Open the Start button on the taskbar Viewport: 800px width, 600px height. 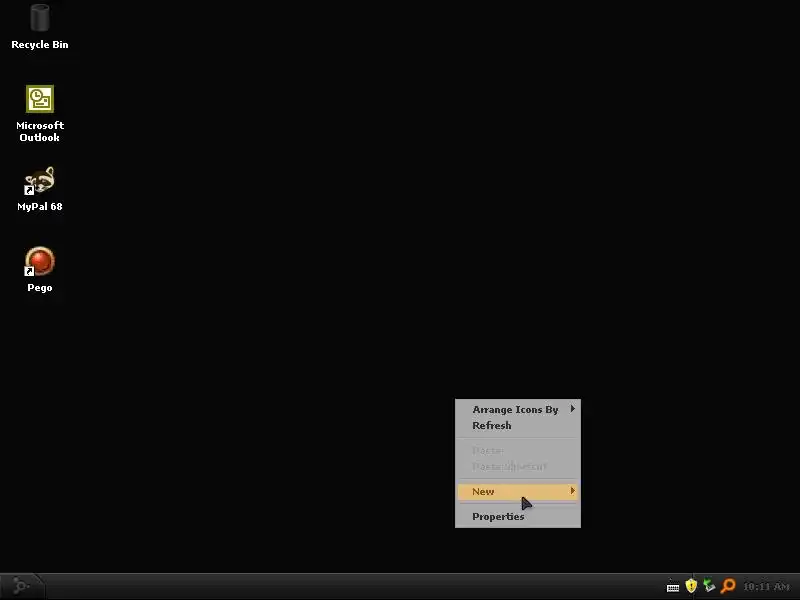[x=21, y=586]
